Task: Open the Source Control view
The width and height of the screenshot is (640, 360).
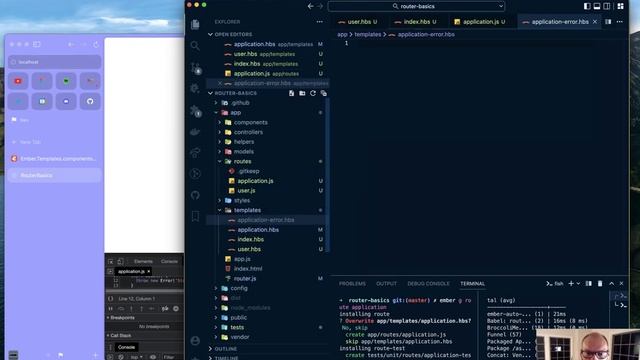Action: [196, 68]
